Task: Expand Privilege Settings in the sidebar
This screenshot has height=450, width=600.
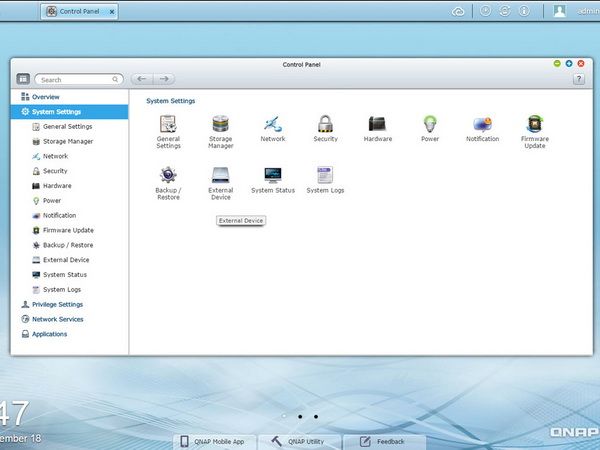Action: (57, 305)
